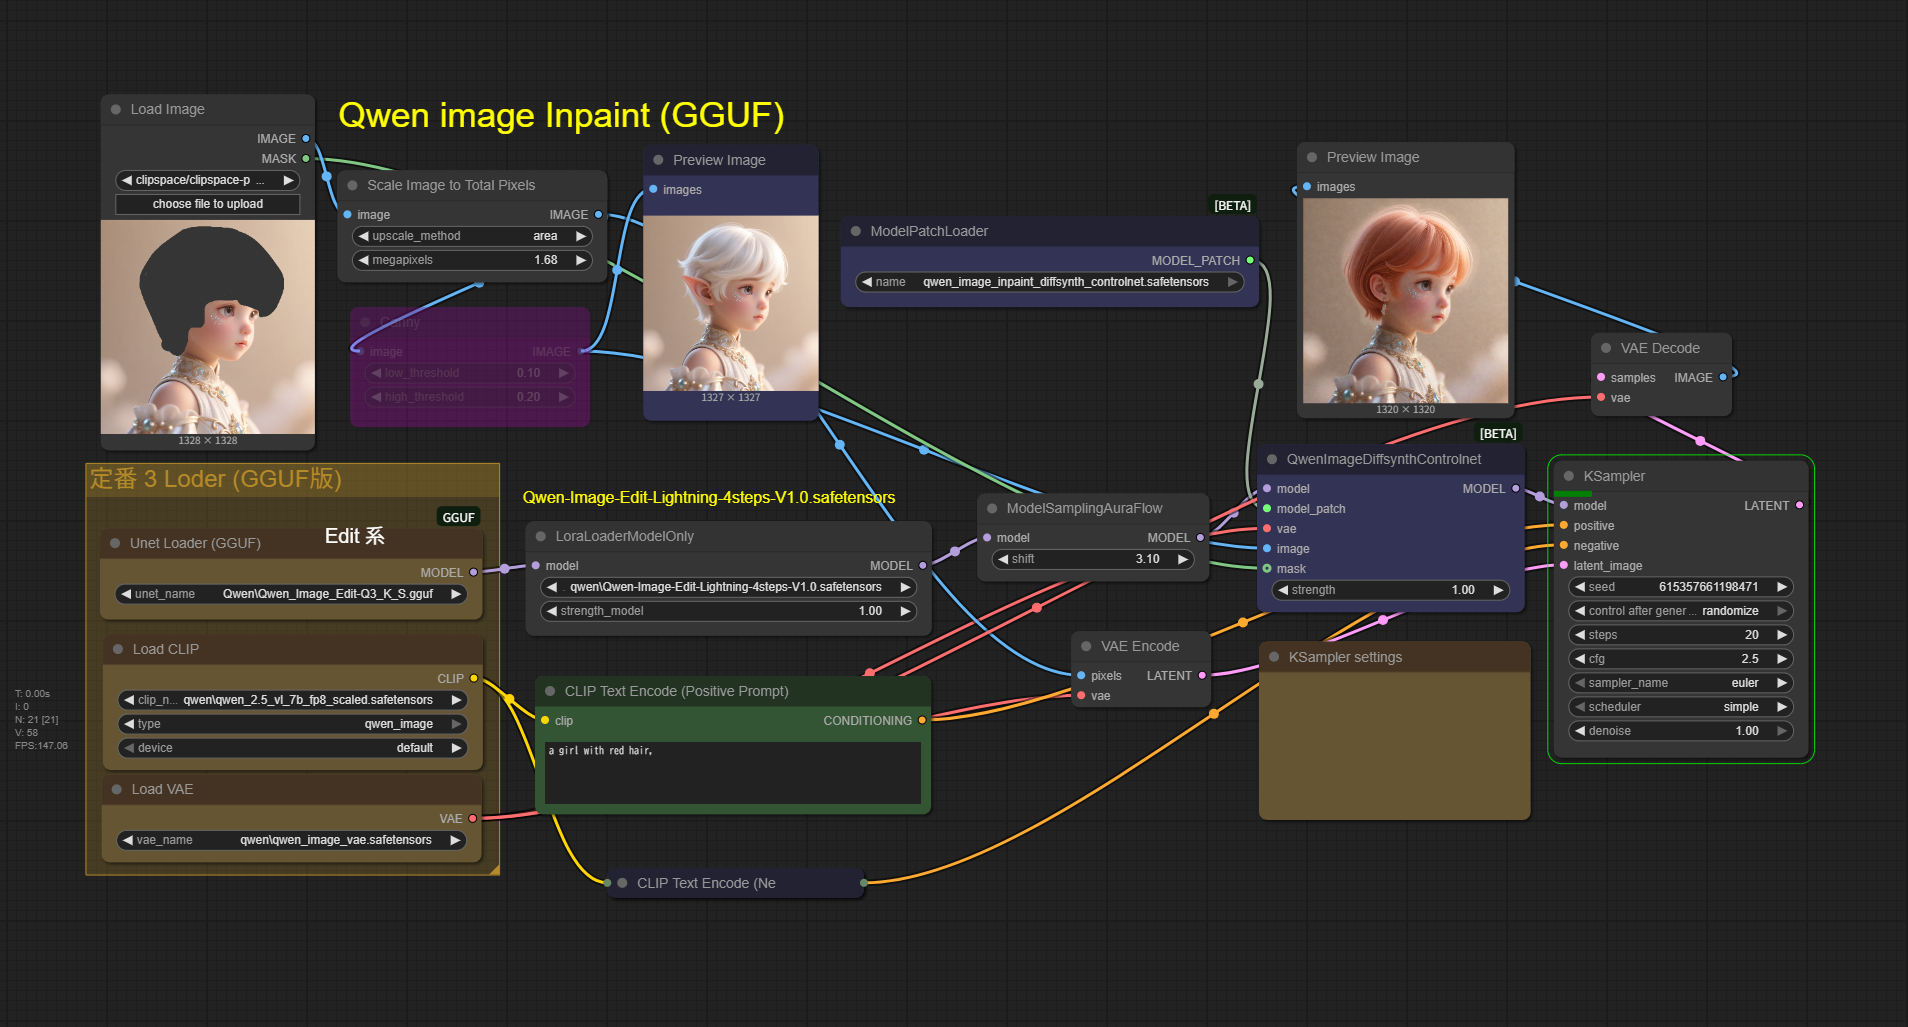Expand the collapsed CLIP Text Encode (Ne node
Image resolution: width=1908 pixels, height=1027 pixels.
(x=622, y=883)
